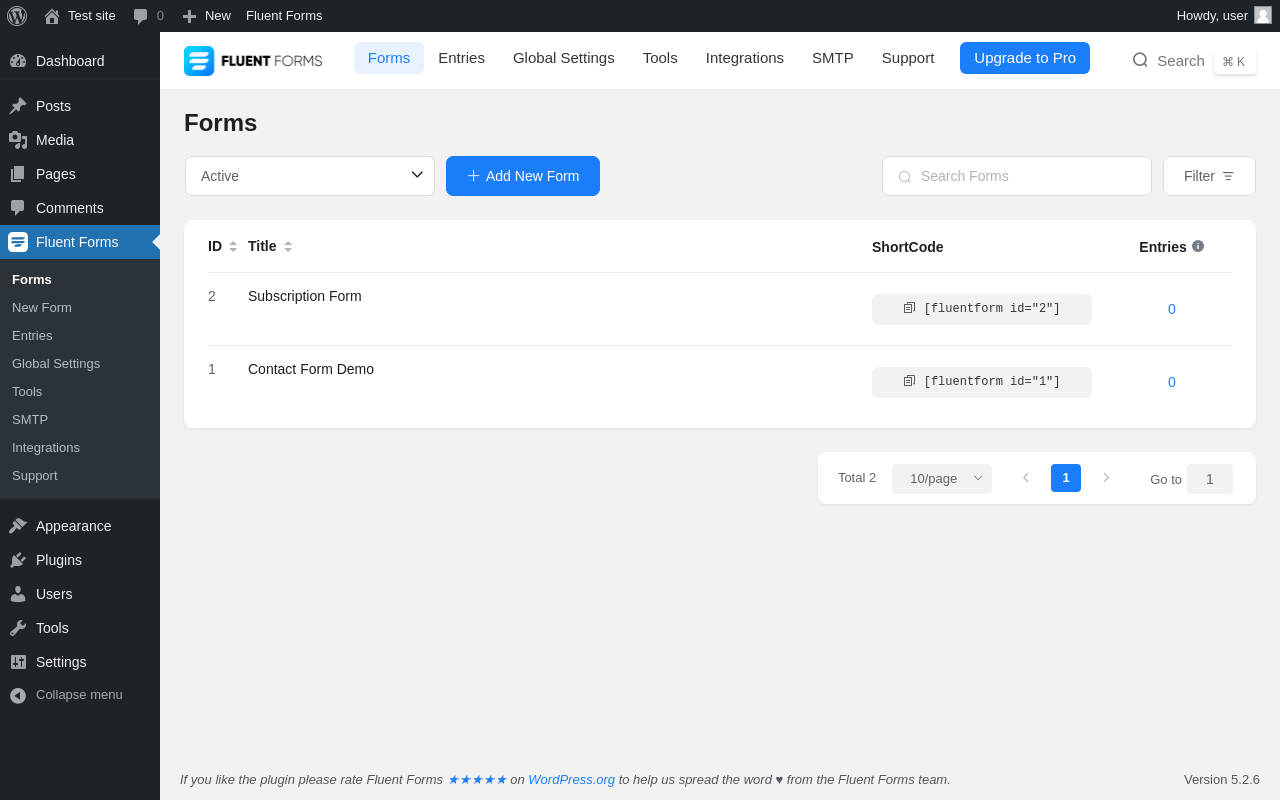Click the WordPress logo icon
Screen dimensions: 1280x800
(17, 16)
